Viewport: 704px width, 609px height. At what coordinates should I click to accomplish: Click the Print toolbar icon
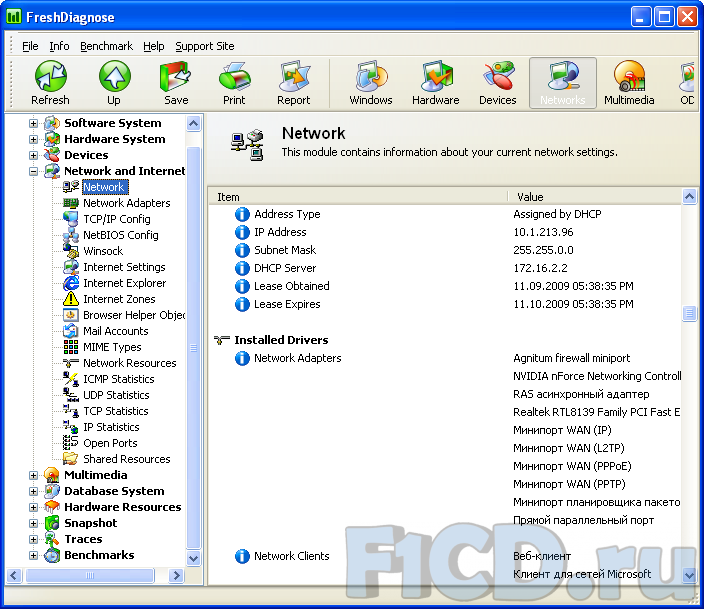coord(234,84)
